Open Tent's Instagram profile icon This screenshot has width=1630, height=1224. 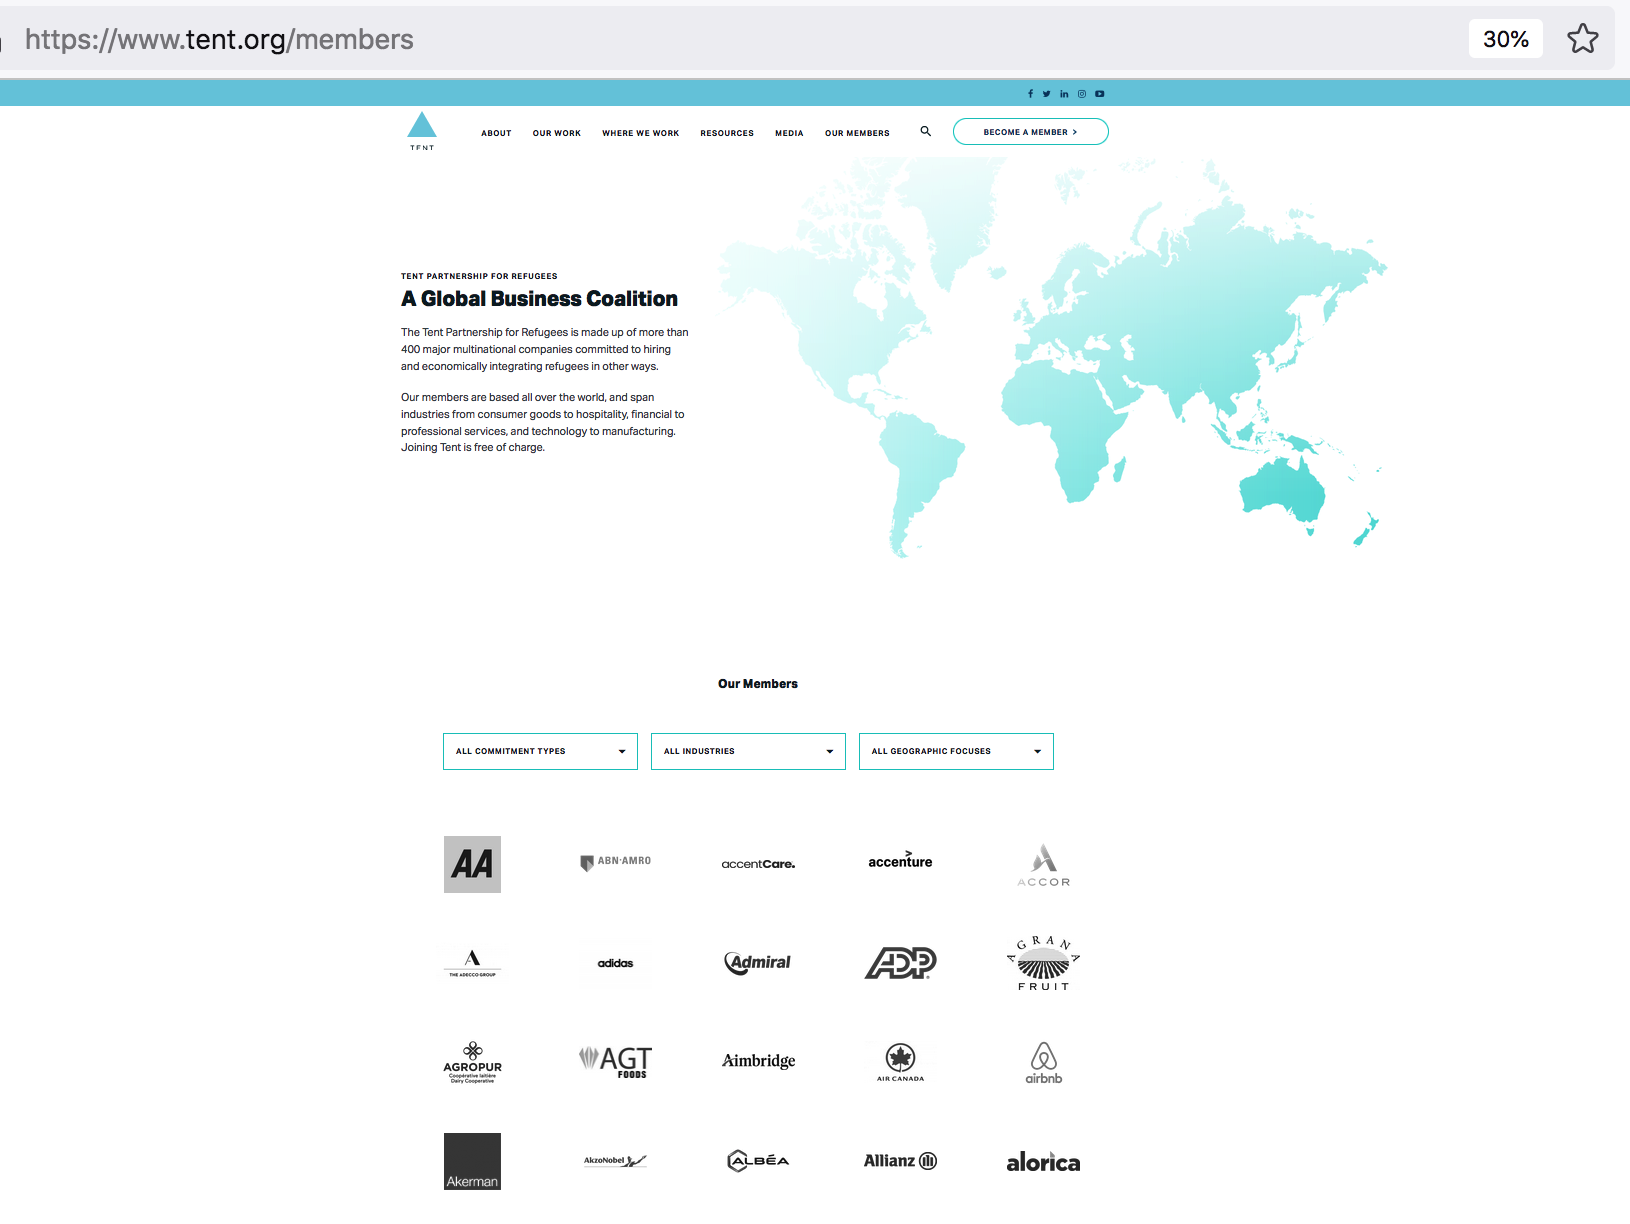coord(1082,94)
